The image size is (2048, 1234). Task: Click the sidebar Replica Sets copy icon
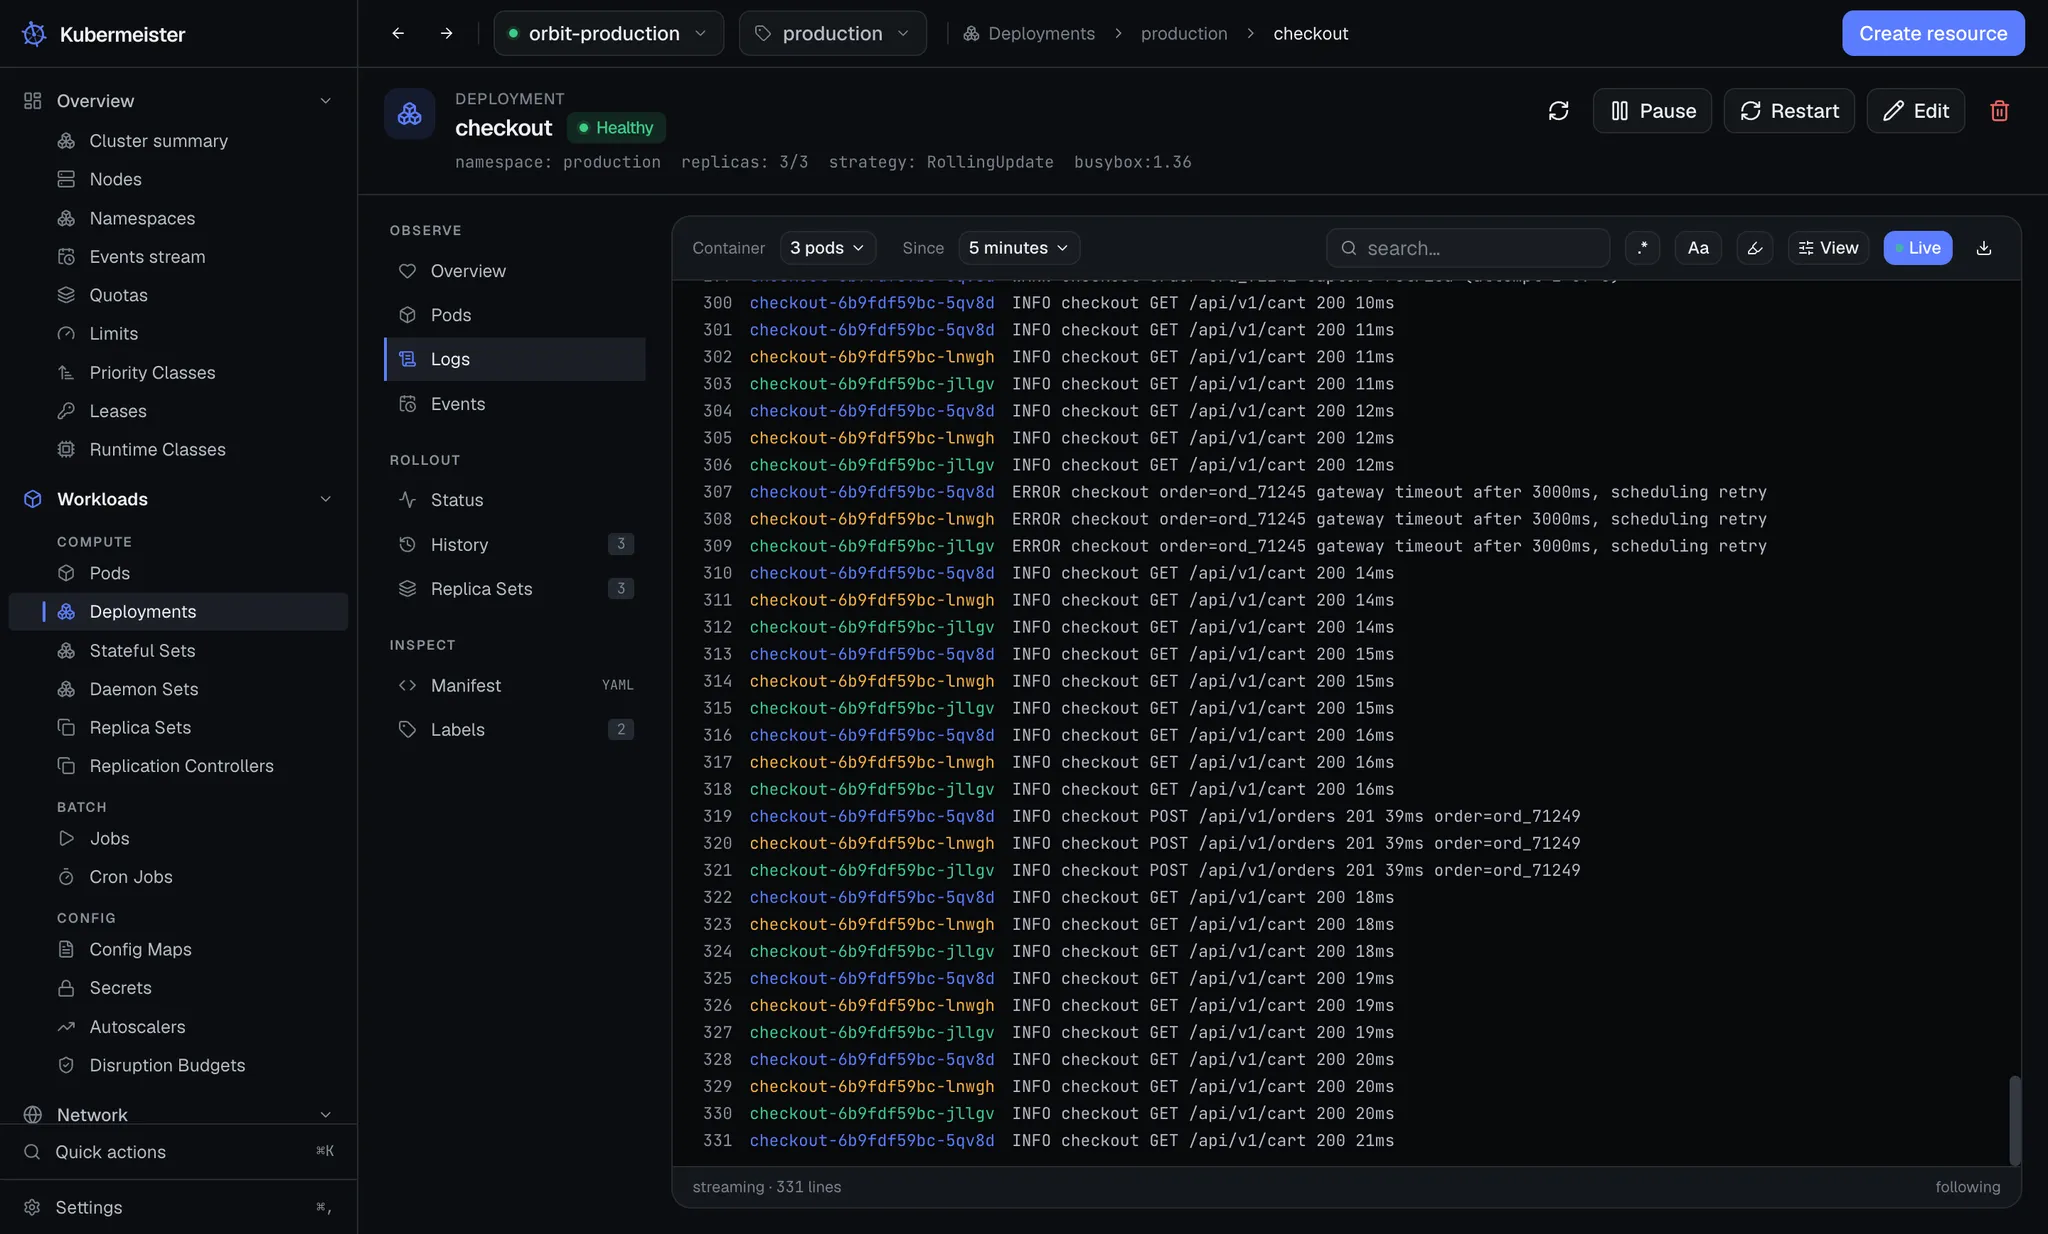[x=66, y=728]
